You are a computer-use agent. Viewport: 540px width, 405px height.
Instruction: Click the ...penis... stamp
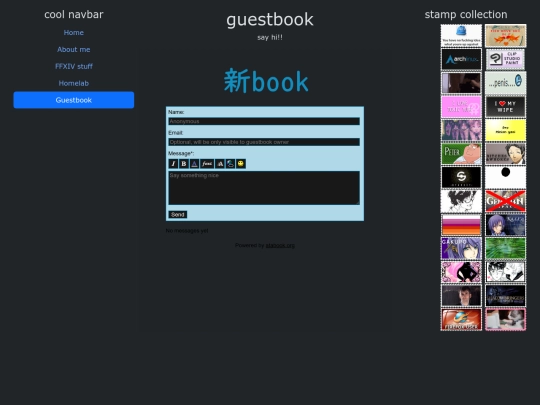(505, 83)
